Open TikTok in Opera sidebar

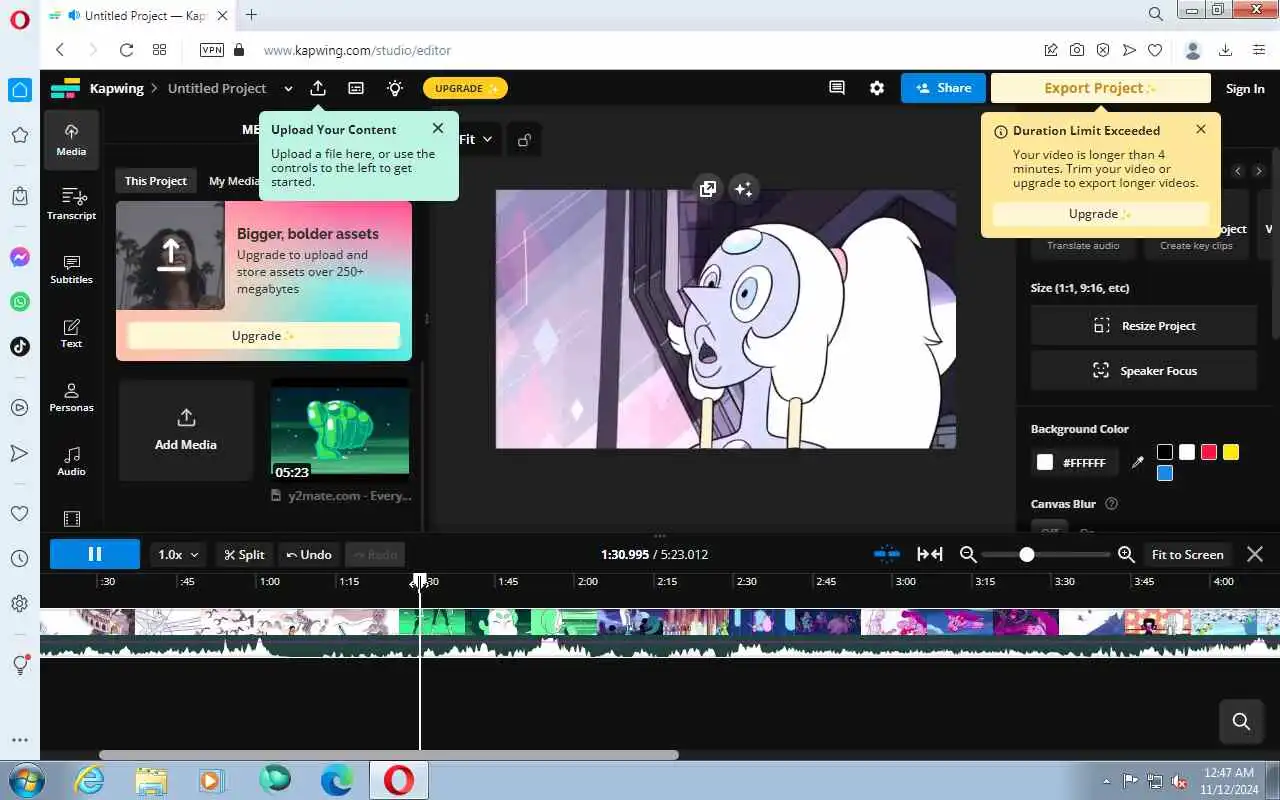[19, 346]
